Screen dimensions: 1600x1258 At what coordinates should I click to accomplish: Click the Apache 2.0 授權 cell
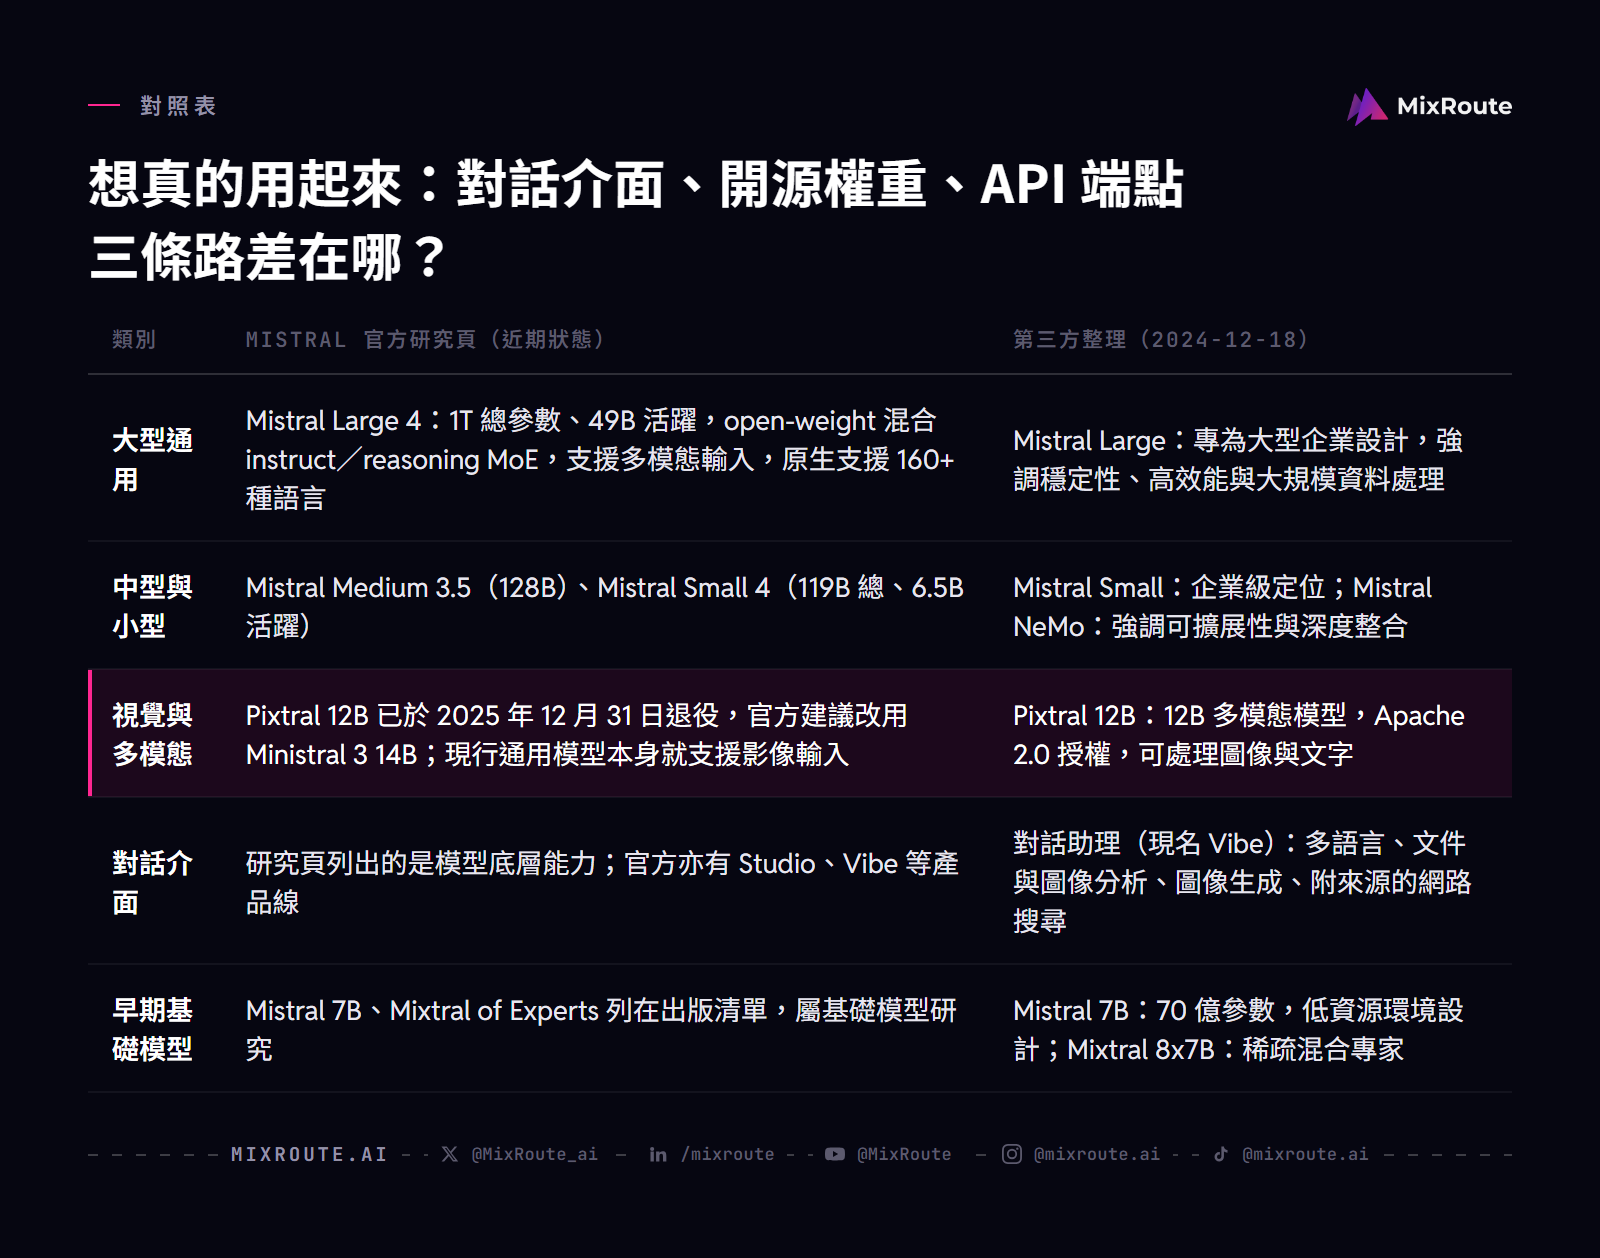tap(1239, 734)
